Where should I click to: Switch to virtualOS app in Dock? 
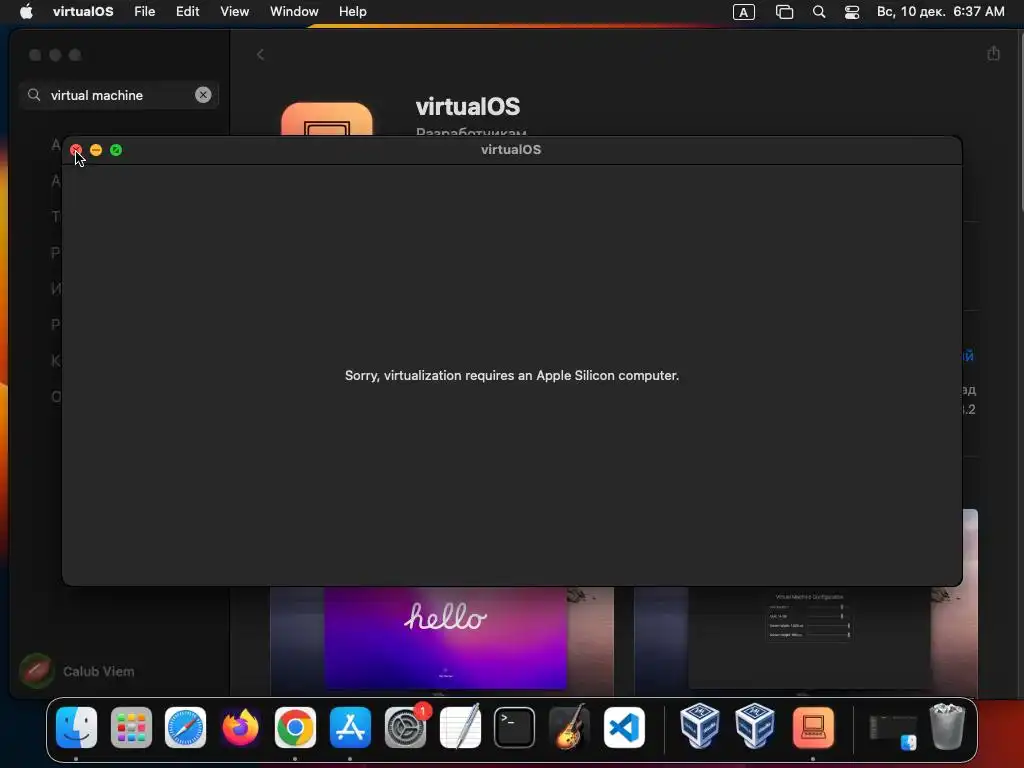(813, 728)
